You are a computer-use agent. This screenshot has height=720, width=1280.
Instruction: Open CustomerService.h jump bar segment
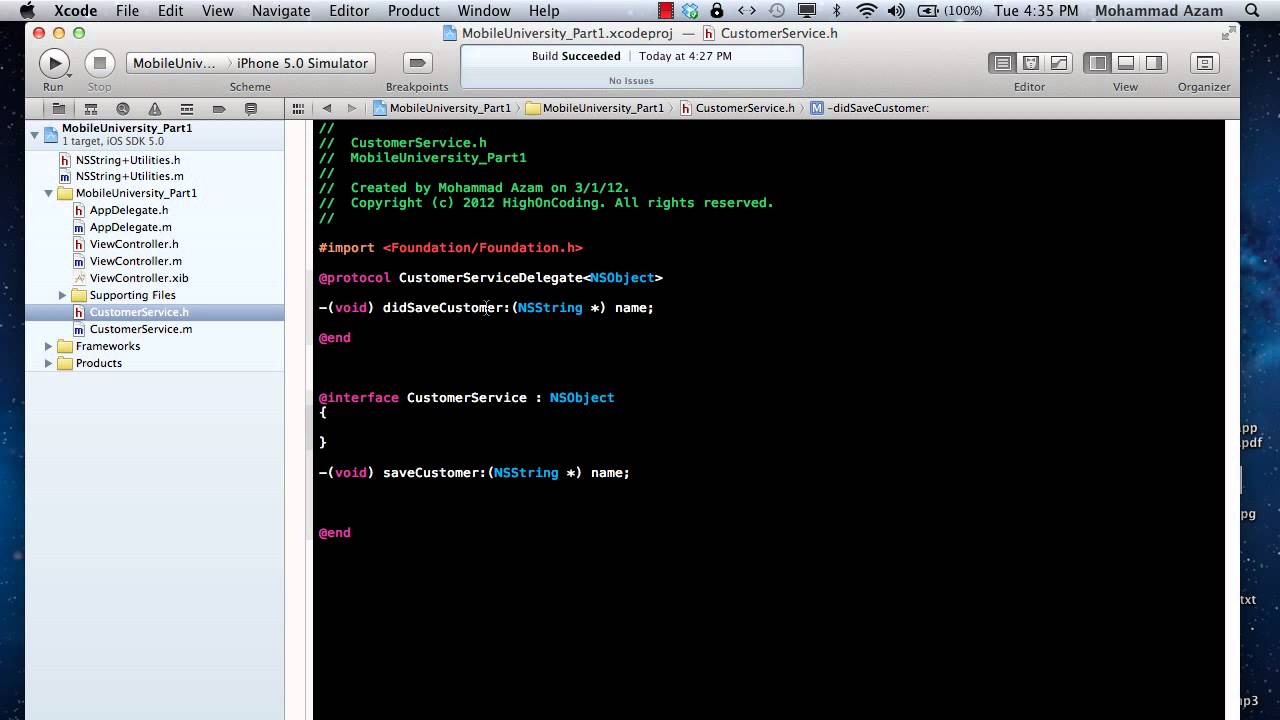pos(737,108)
